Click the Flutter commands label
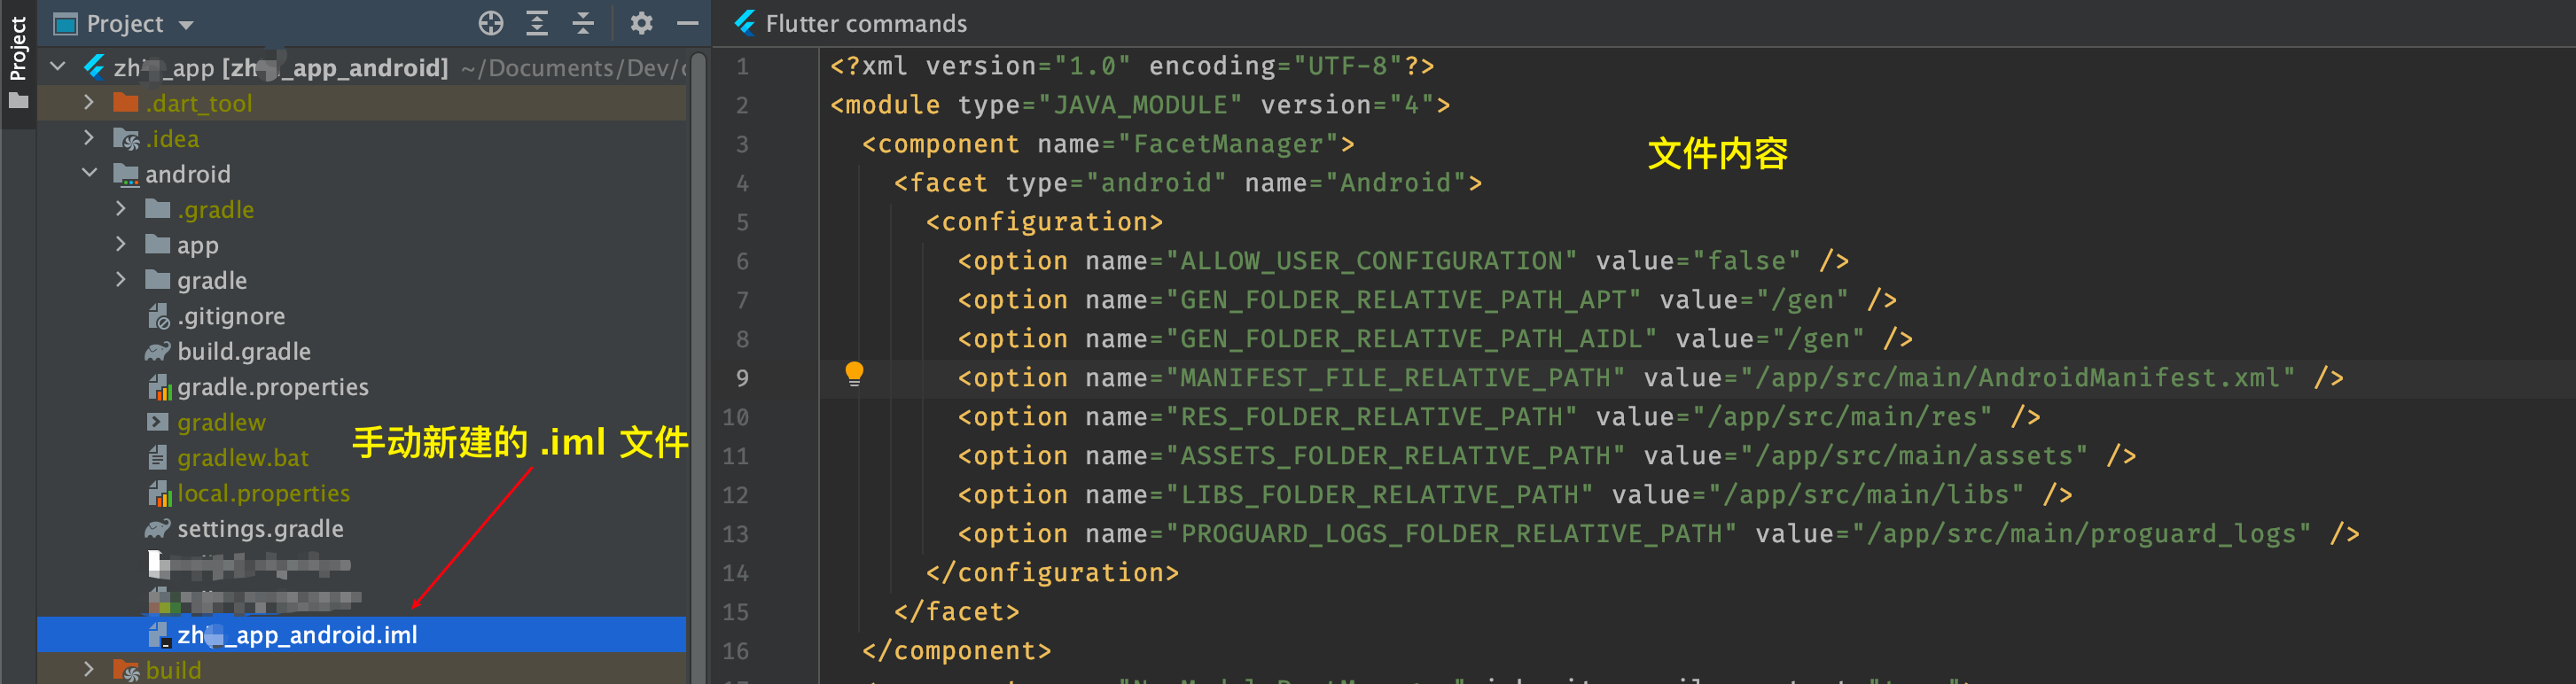 (866, 23)
